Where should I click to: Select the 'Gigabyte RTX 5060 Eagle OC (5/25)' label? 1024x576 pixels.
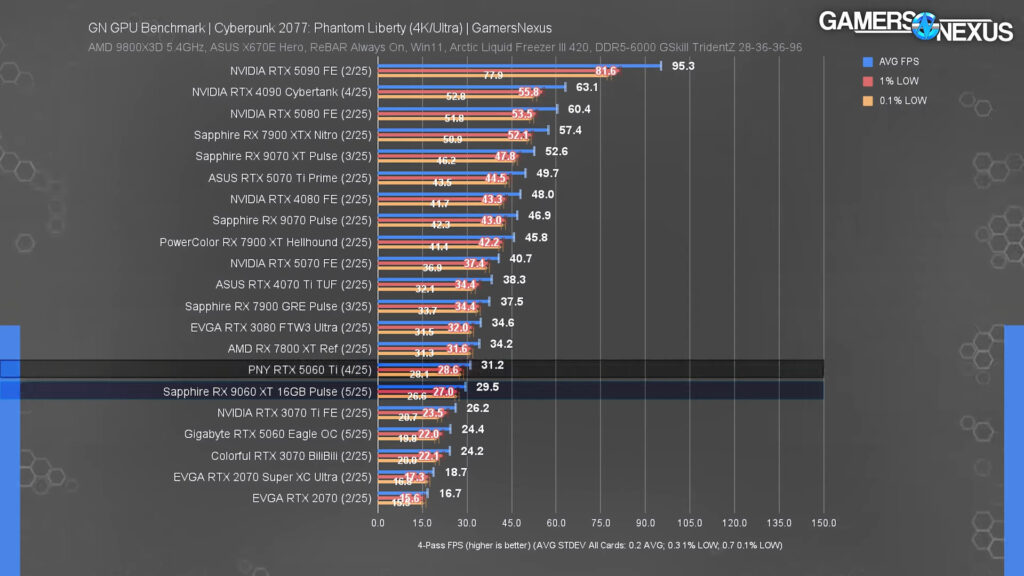[x=278, y=434]
